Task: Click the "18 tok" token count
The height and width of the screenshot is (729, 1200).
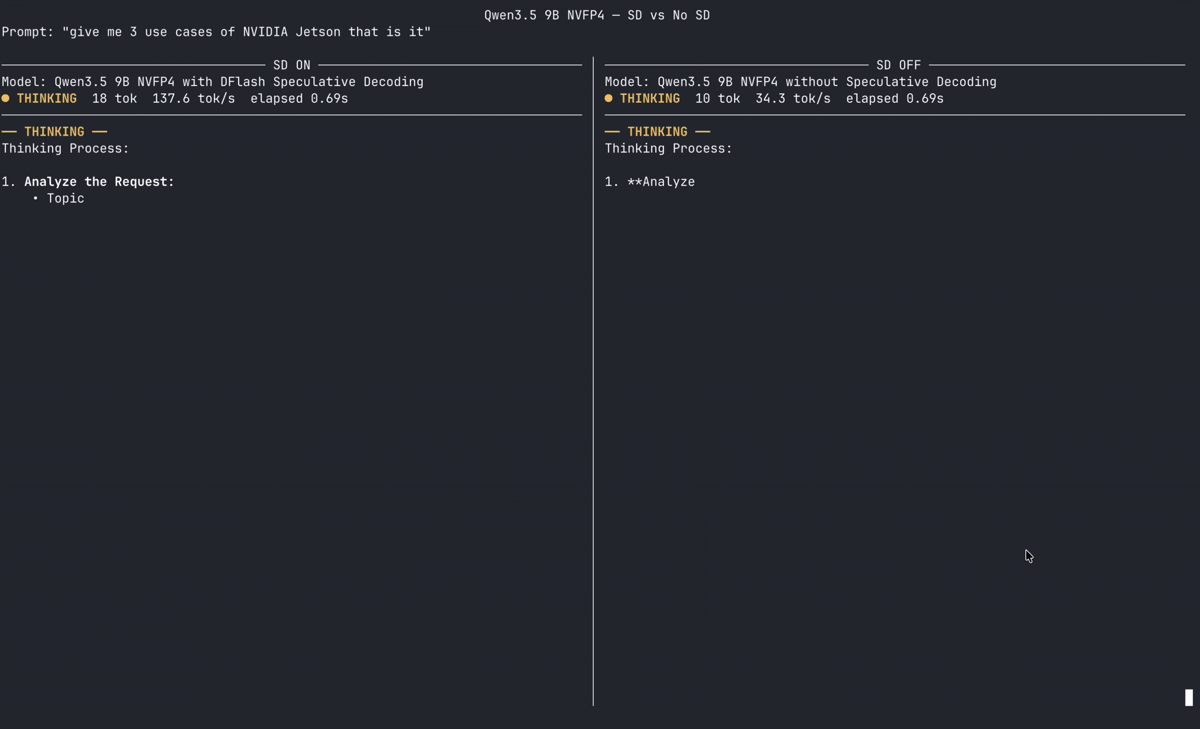Action: [114, 99]
